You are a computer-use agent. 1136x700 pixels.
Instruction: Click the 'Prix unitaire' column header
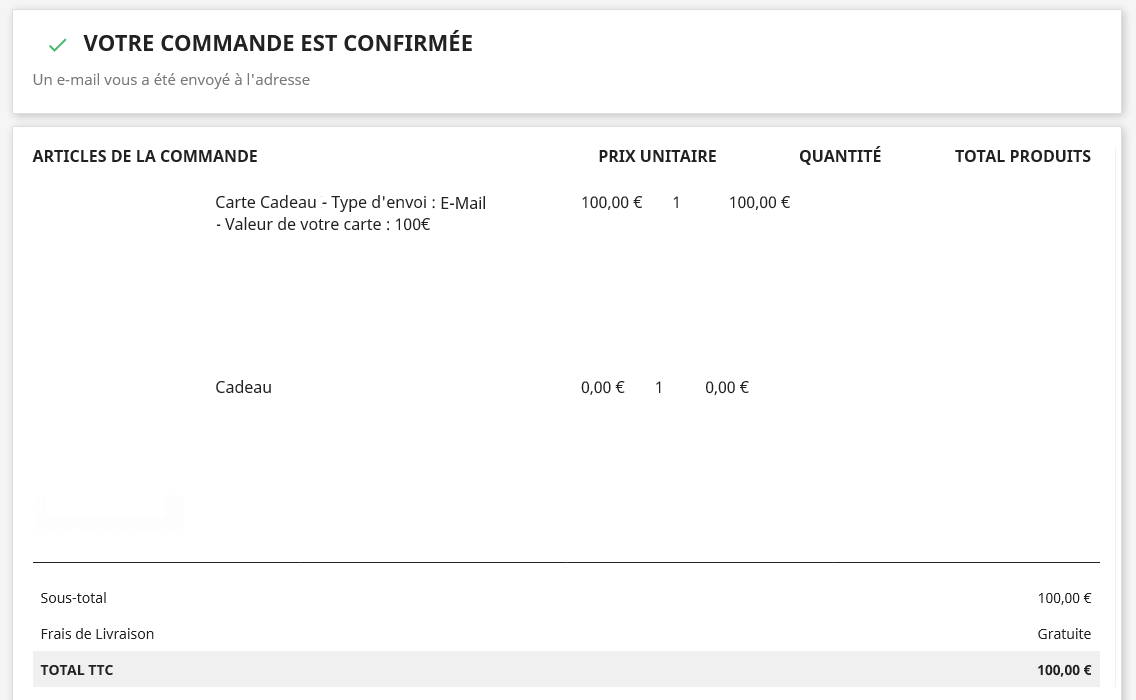(x=657, y=156)
